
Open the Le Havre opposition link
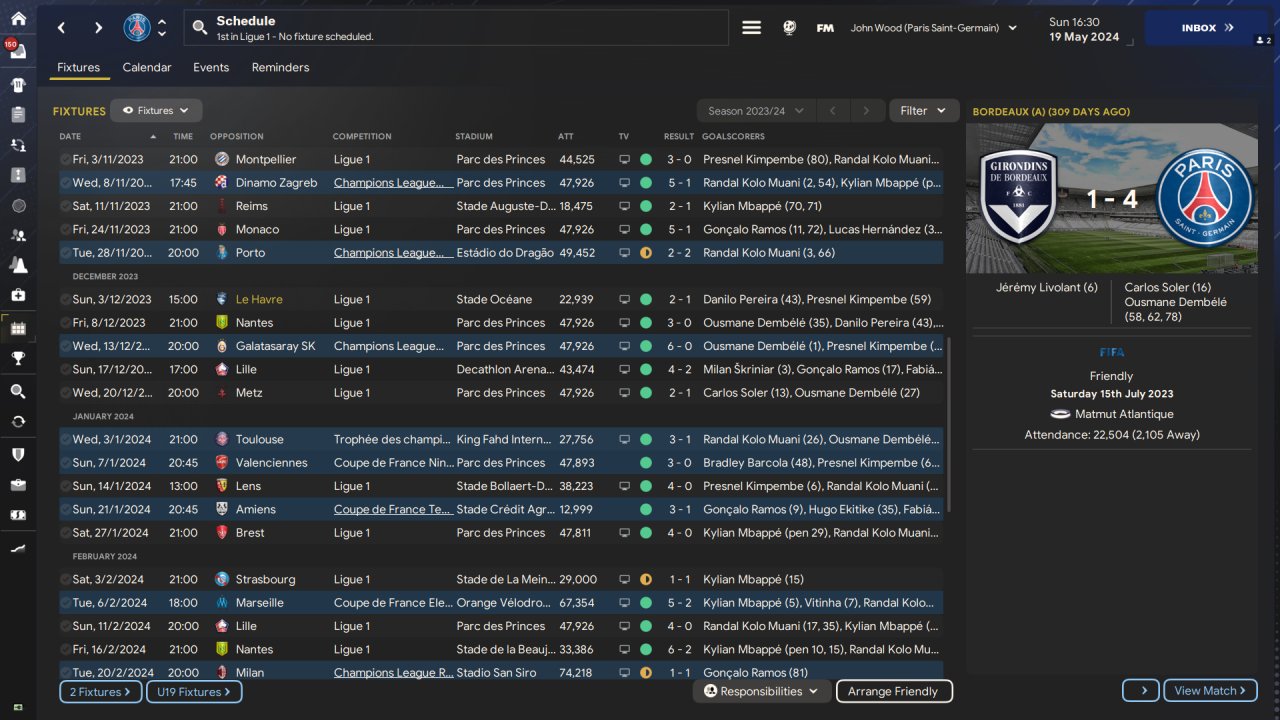pos(259,299)
